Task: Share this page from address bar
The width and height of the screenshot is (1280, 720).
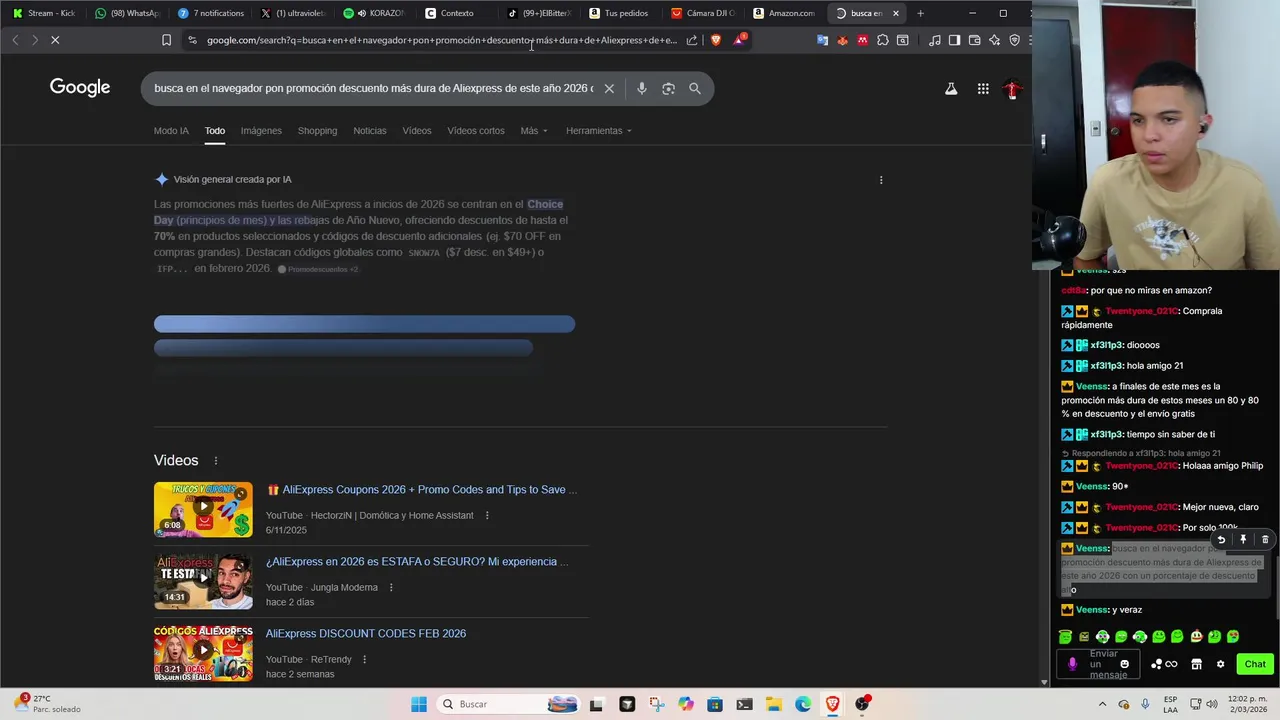Action: click(x=691, y=40)
